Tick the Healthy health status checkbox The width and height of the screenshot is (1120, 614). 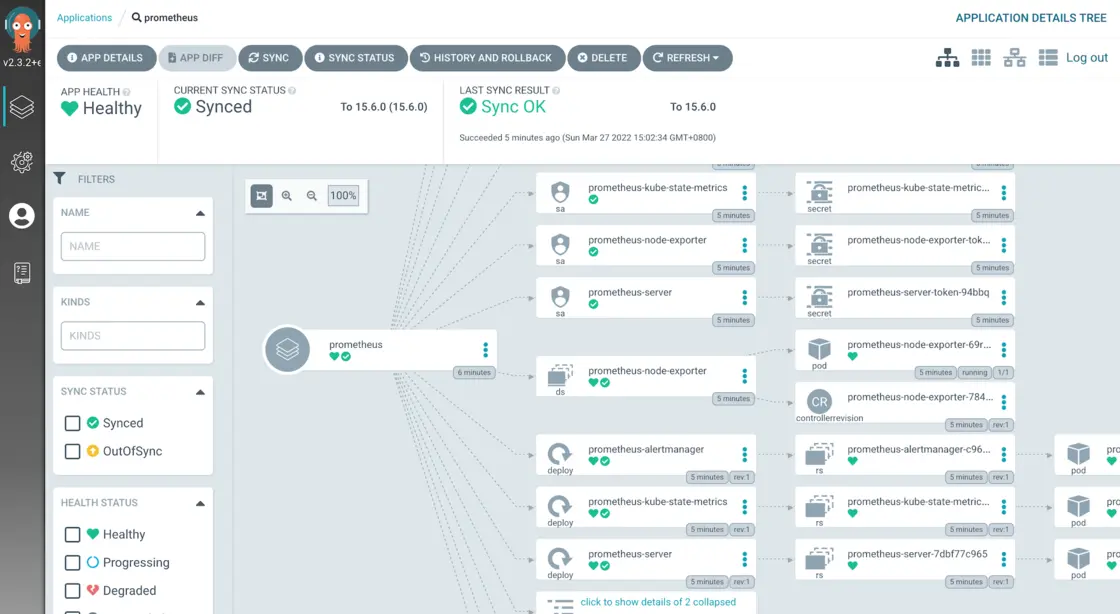click(x=72, y=535)
